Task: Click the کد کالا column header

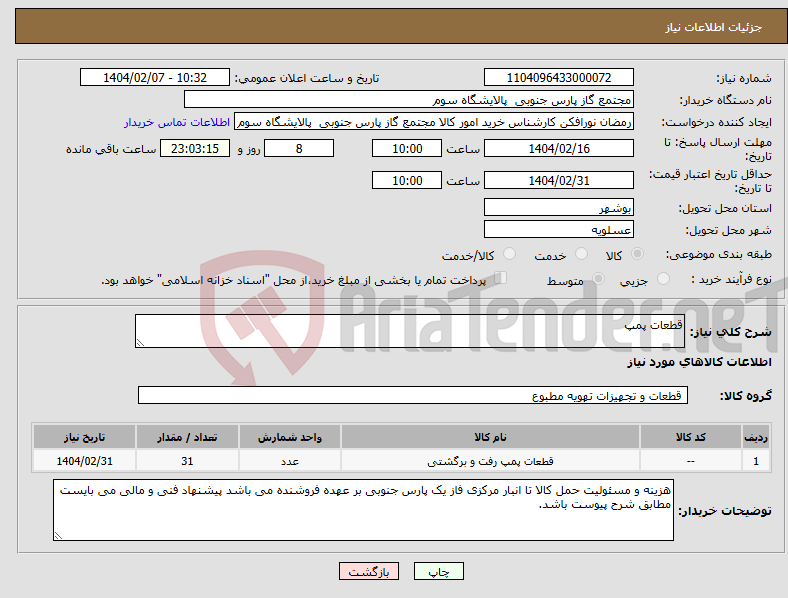Action: [691, 437]
